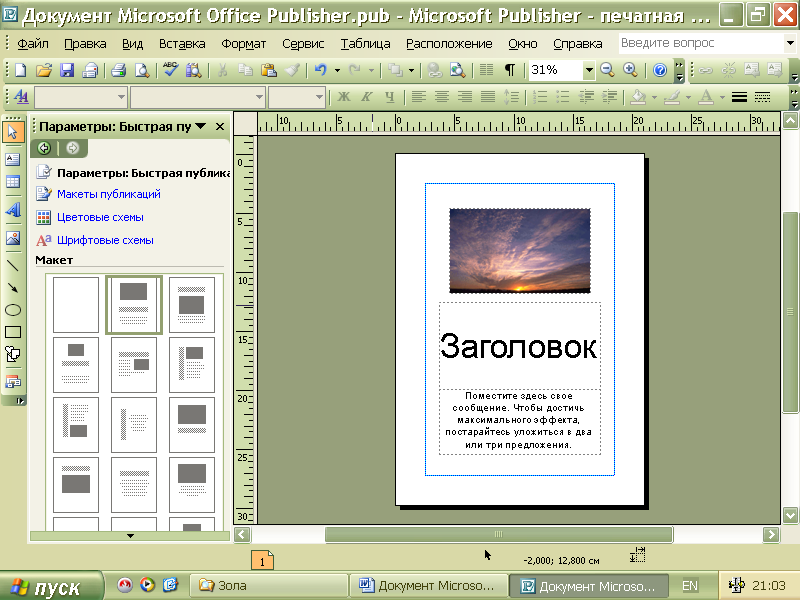
Task: Open the zoom percentage dropdown showing 31%
Action: pyautogui.click(x=589, y=70)
